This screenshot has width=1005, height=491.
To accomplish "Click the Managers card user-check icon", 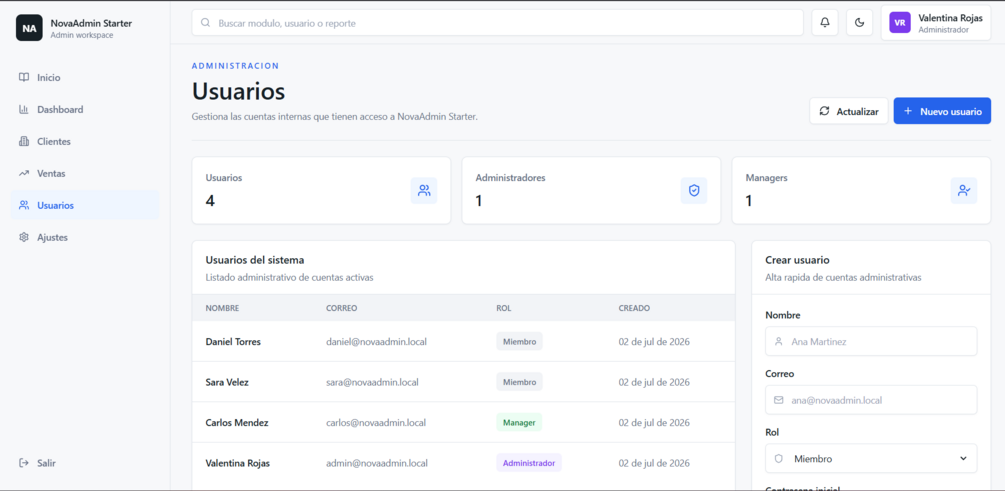I will (963, 190).
